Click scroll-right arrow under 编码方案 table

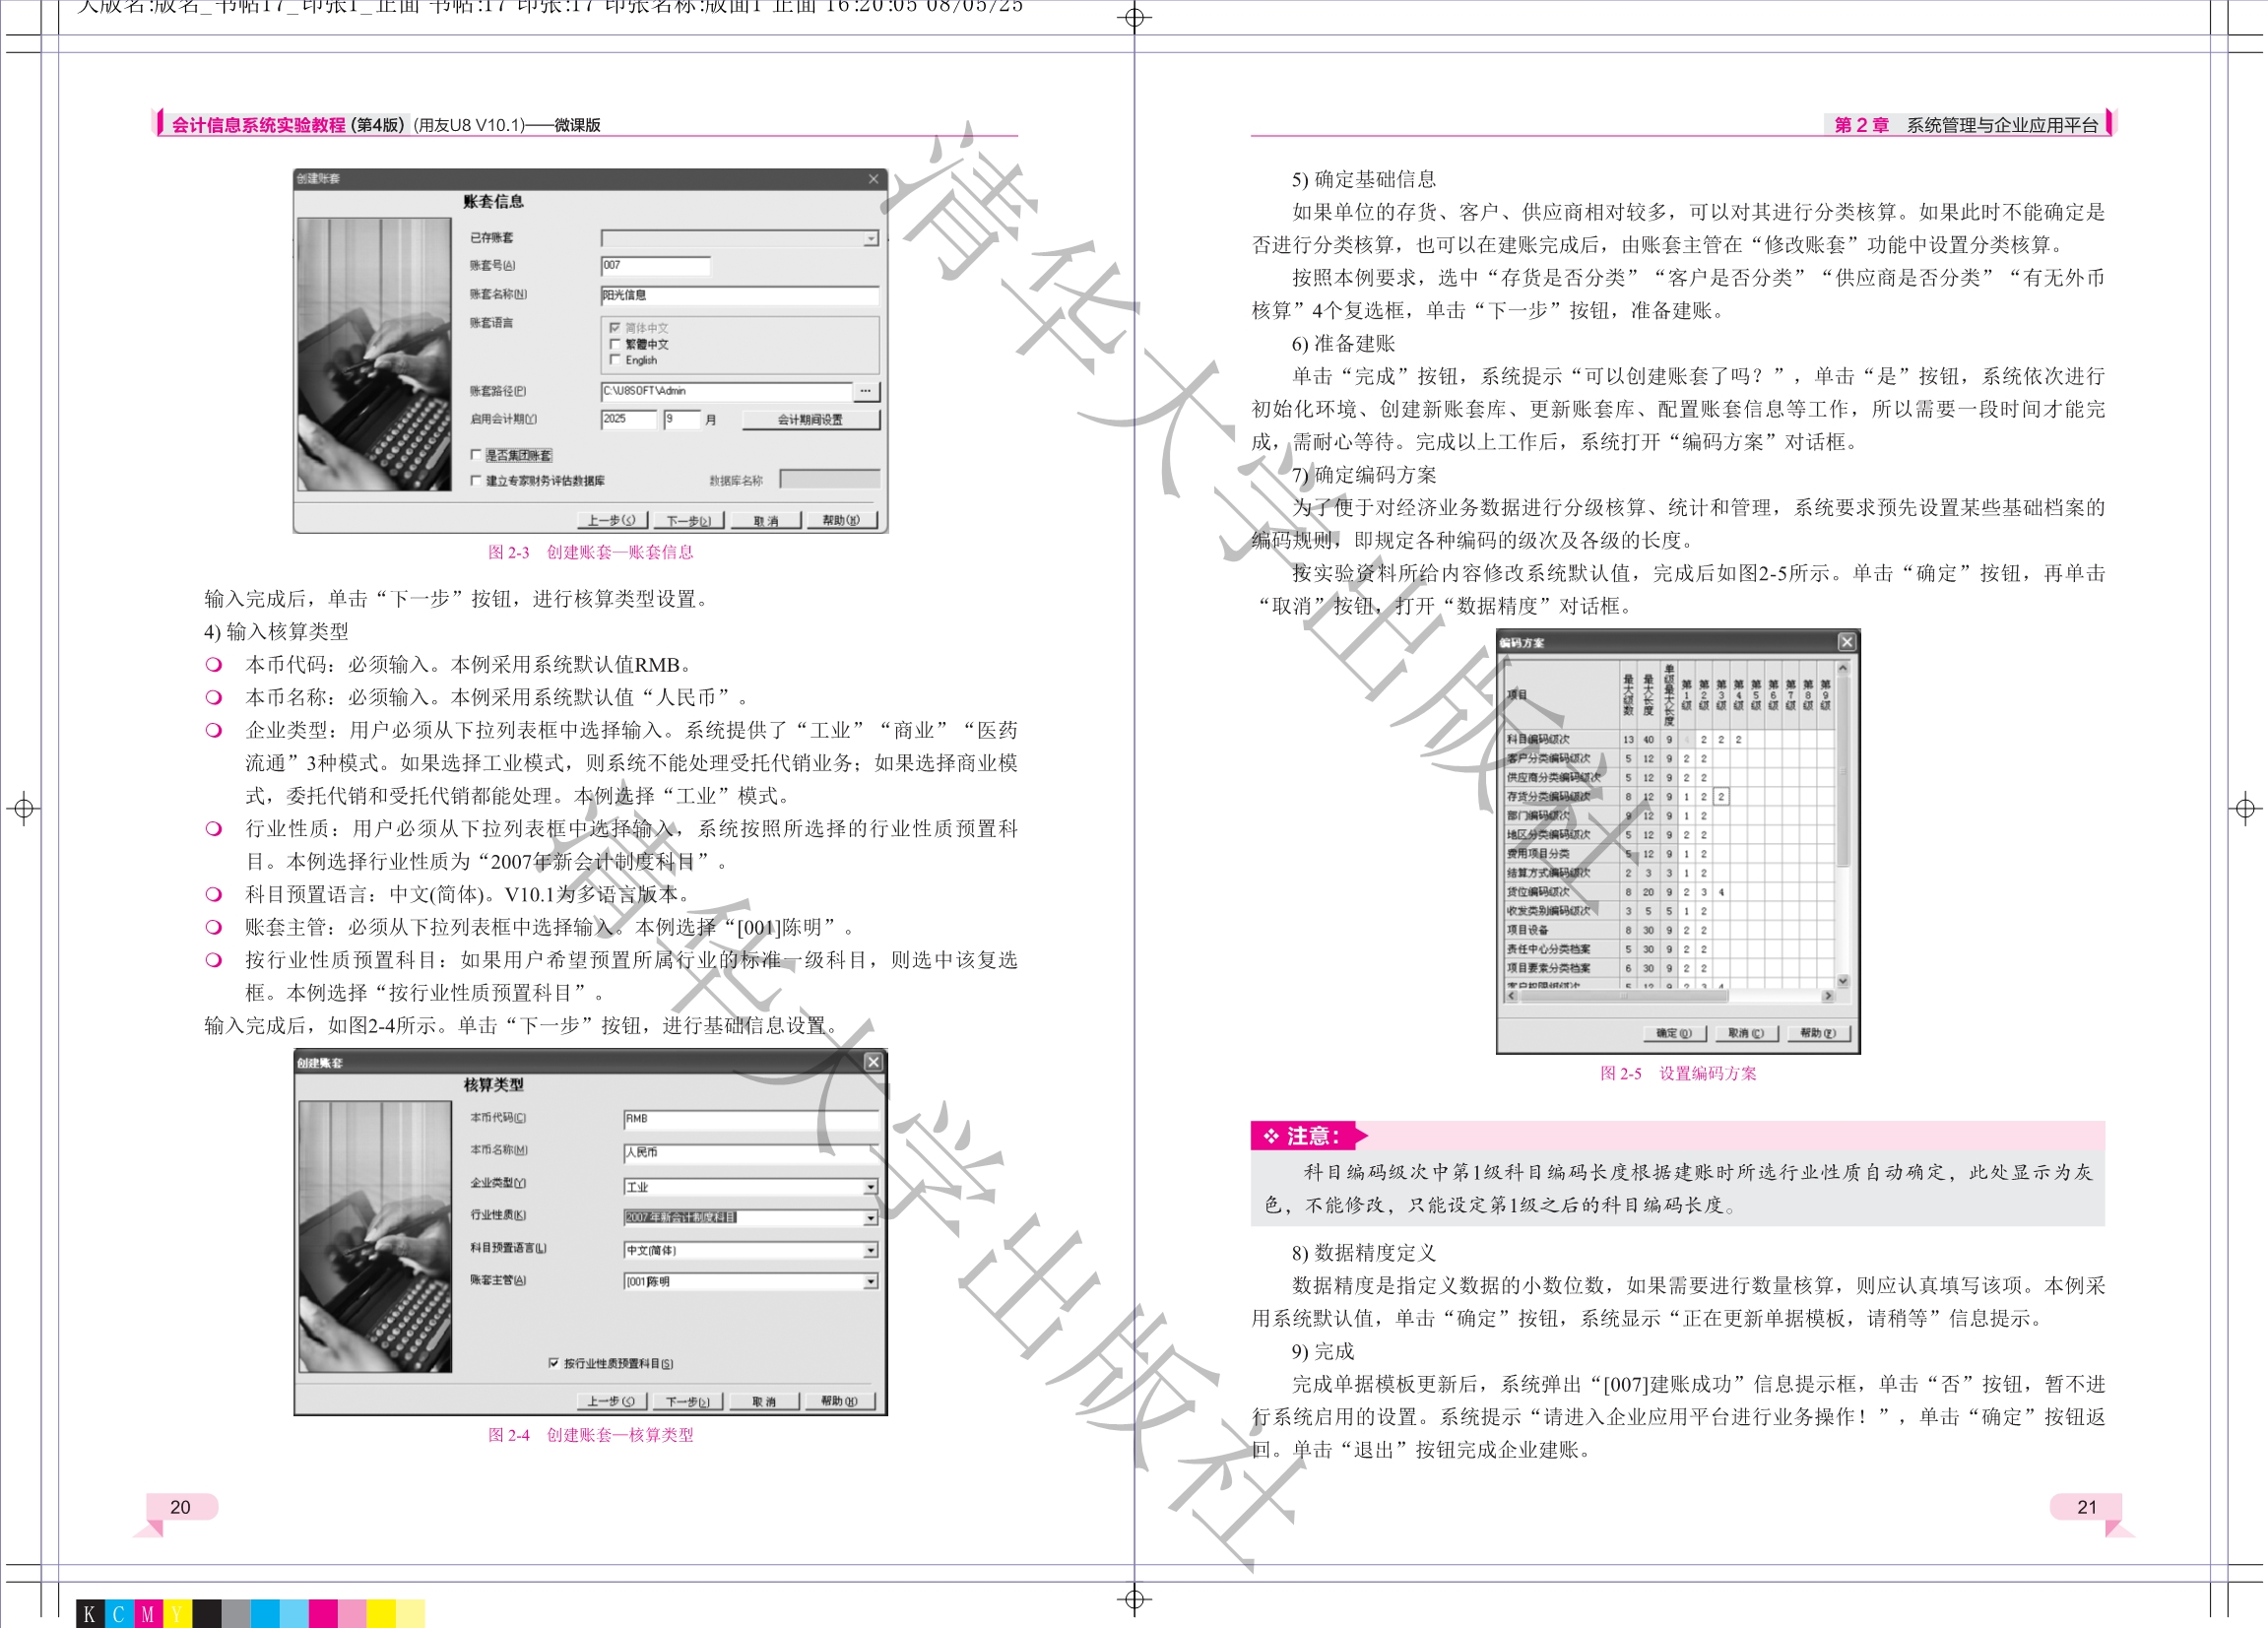[1828, 996]
